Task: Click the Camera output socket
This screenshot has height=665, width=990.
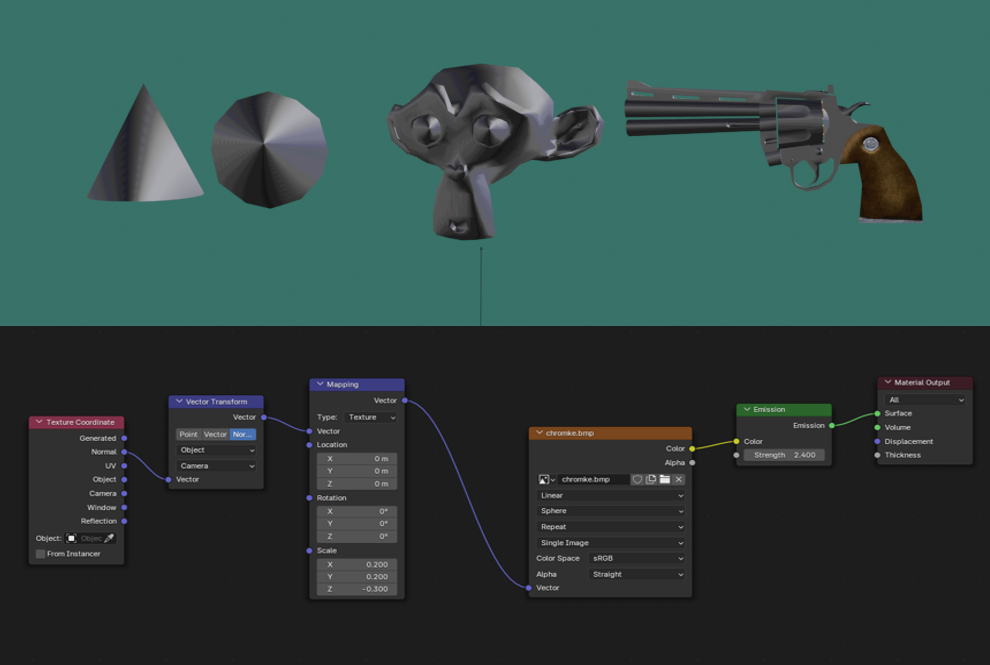Action: point(124,494)
